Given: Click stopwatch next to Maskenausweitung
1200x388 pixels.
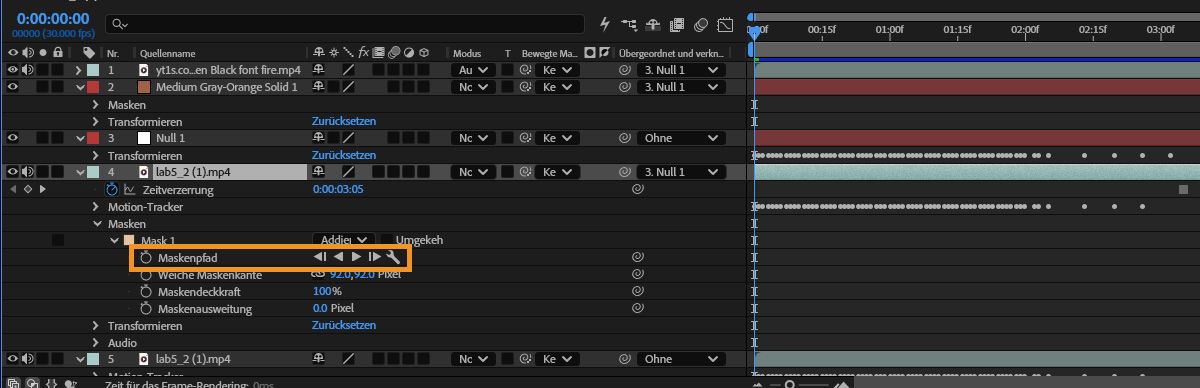Looking at the screenshot, I should pos(146,308).
